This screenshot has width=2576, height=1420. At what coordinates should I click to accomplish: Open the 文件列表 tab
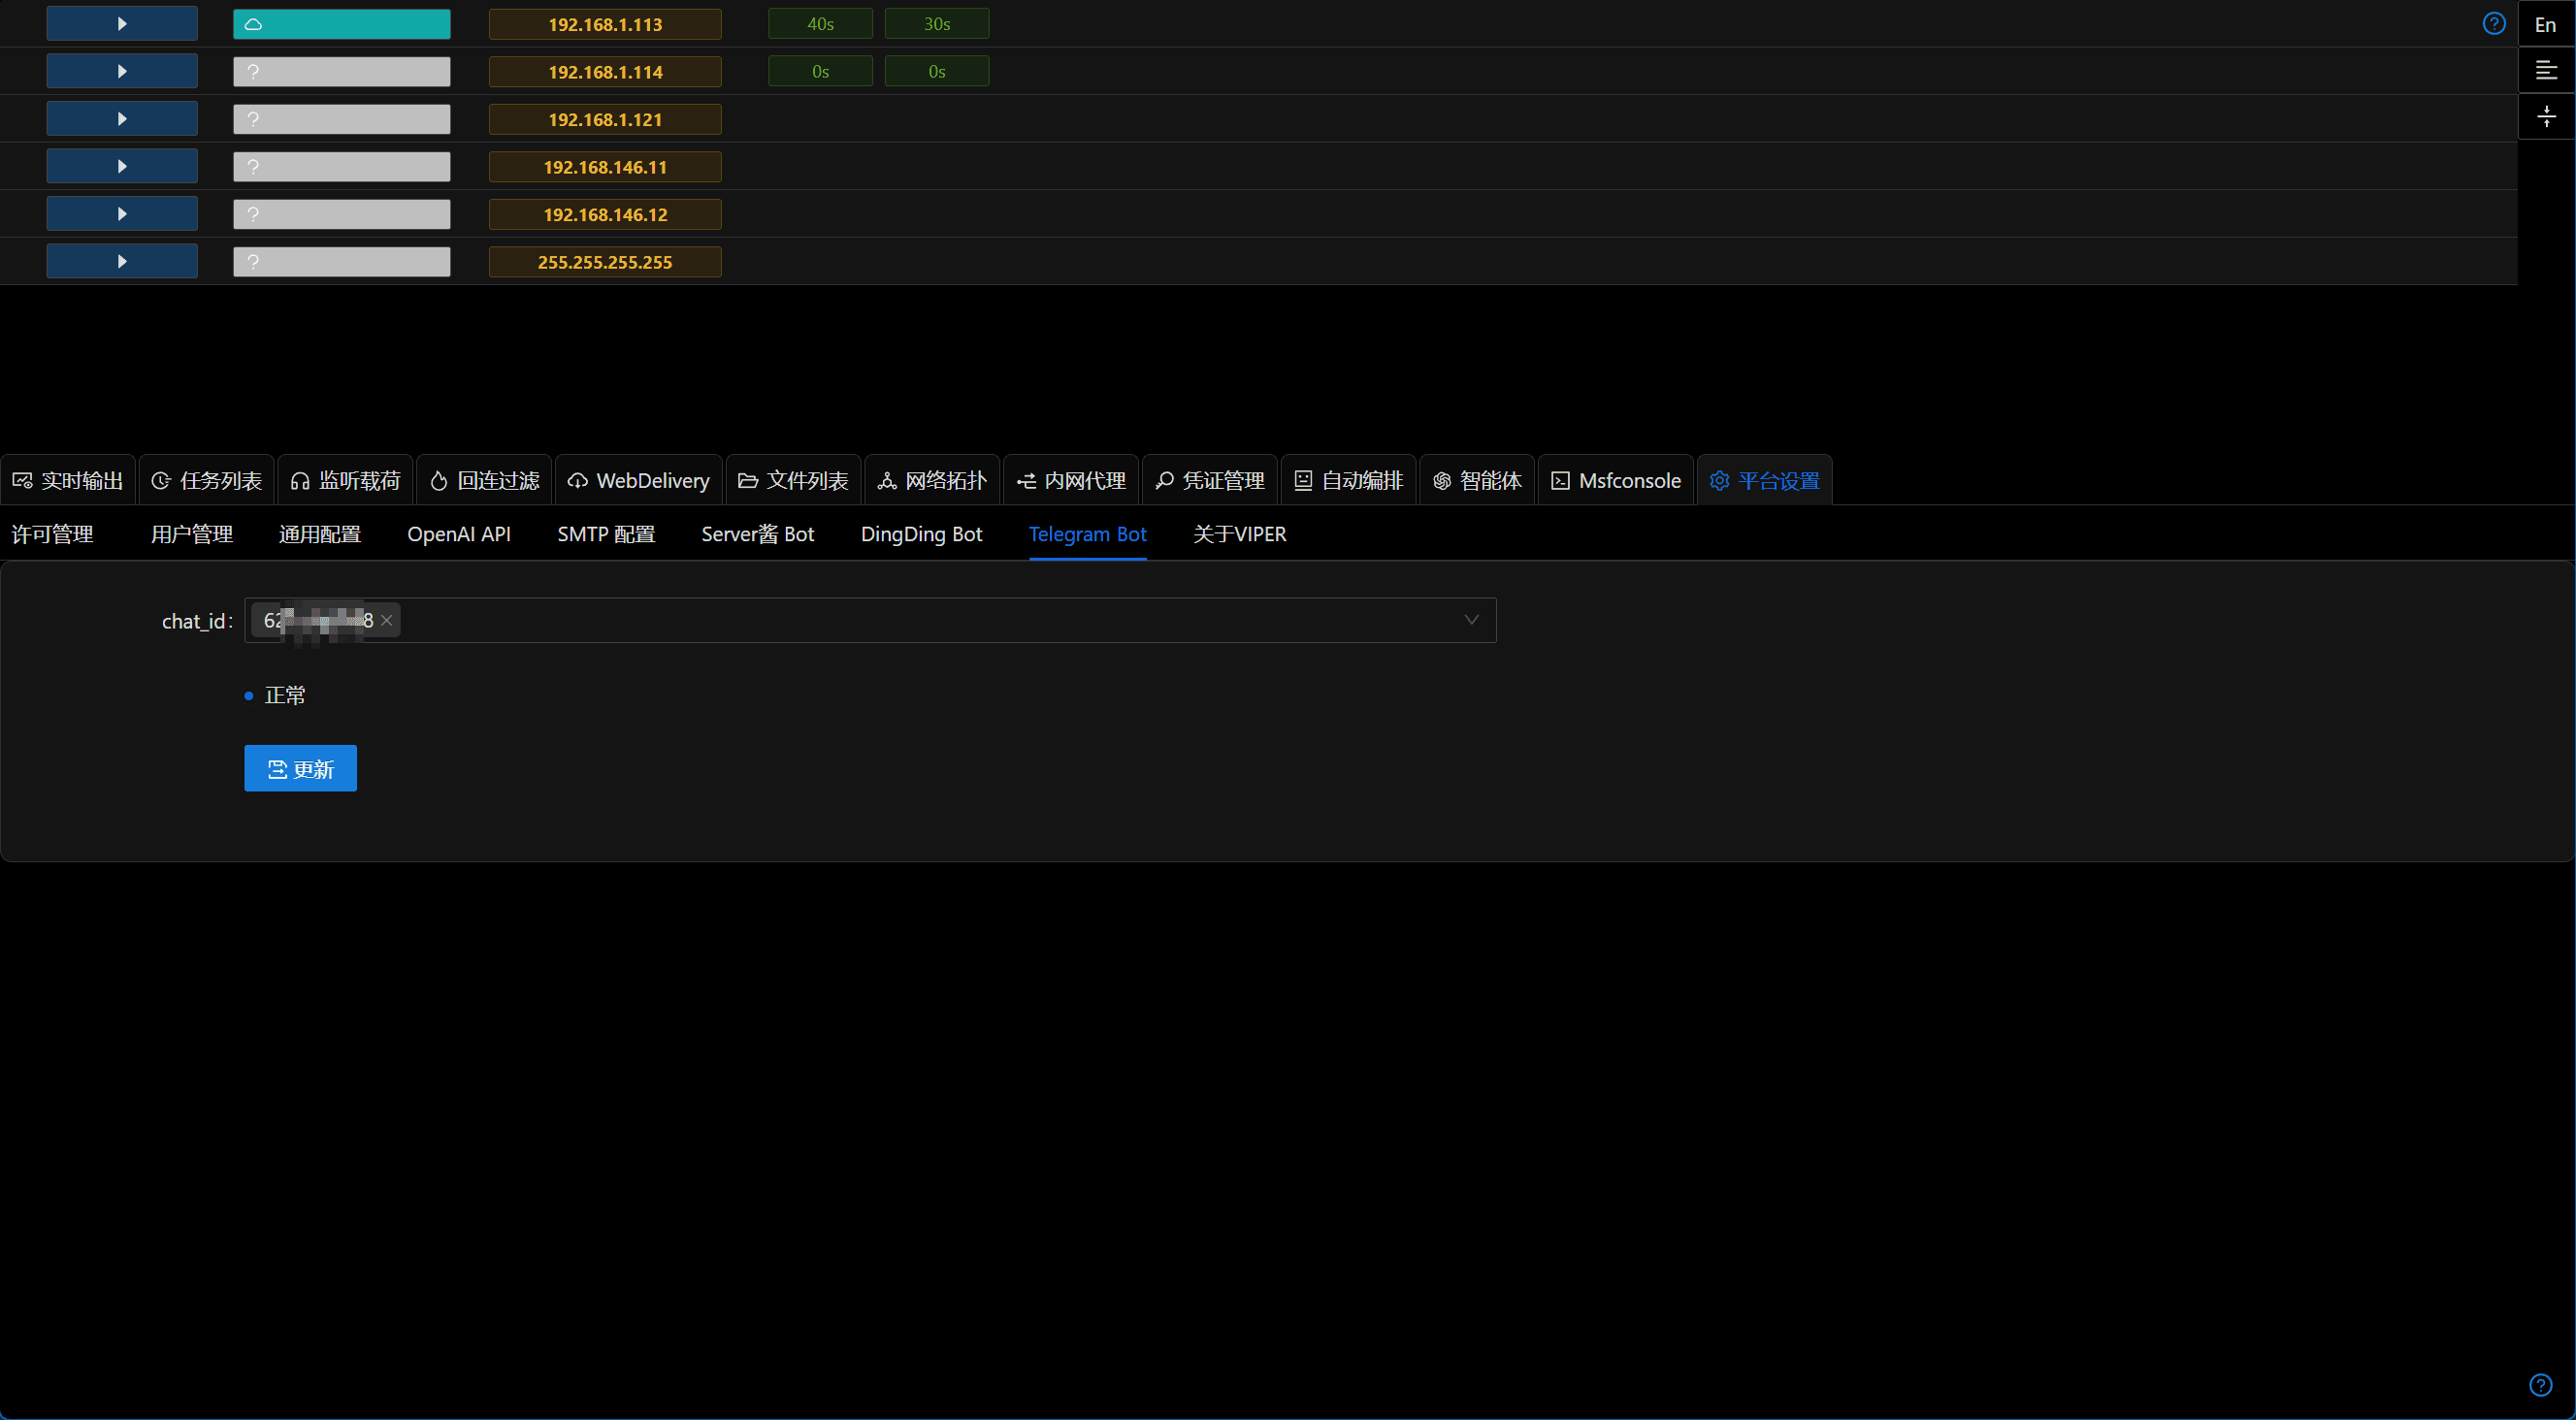click(794, 480)
